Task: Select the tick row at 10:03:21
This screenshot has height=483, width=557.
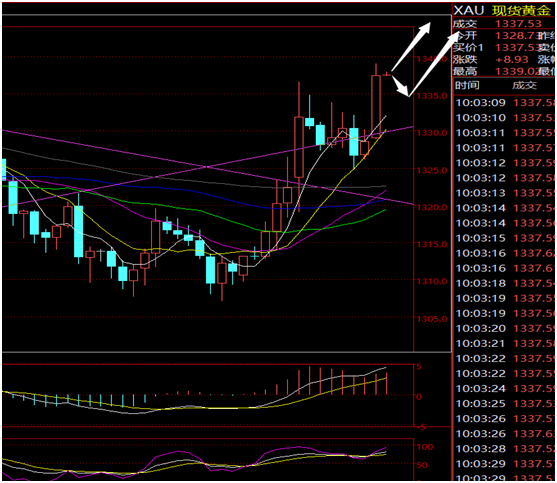Action: (505, 343)
